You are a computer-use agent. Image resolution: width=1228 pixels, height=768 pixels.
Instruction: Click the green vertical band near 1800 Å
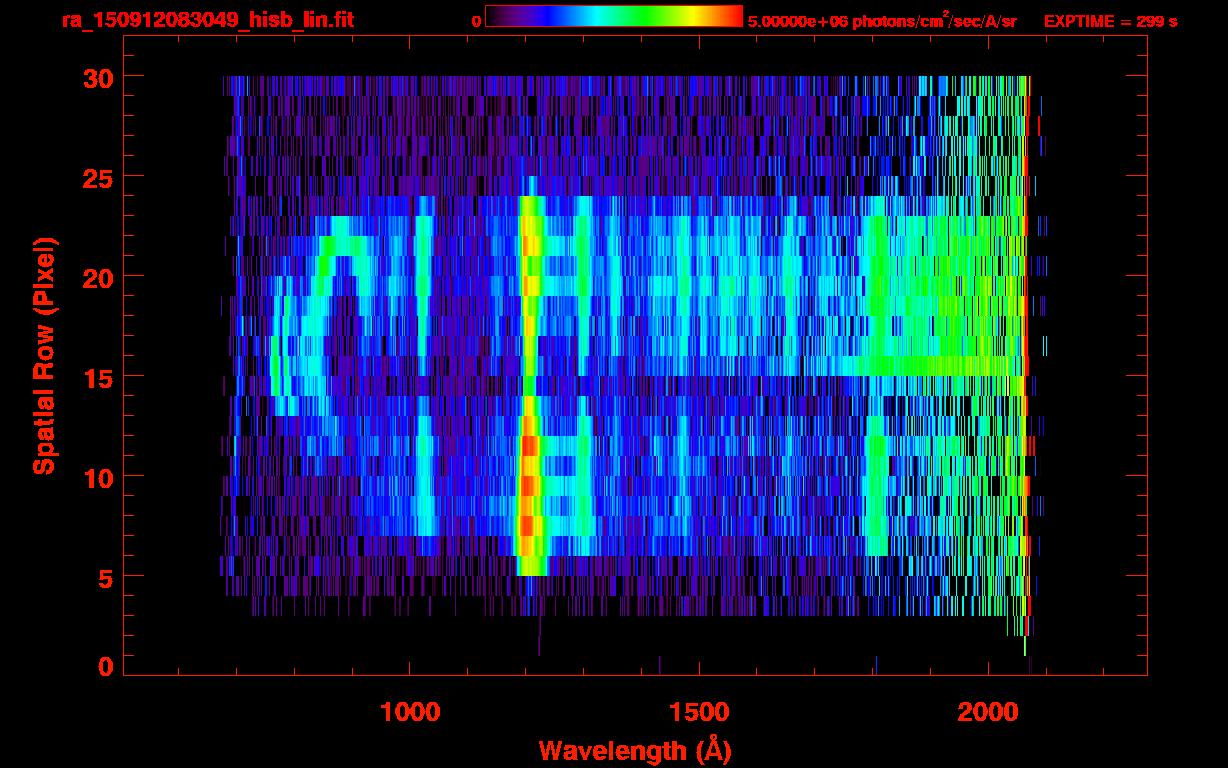(876, 470)
